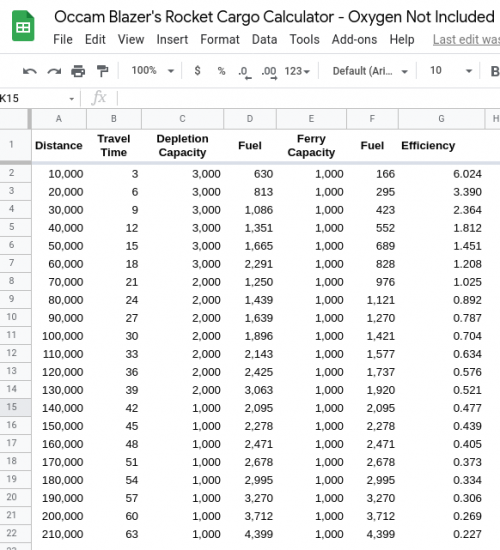This screenshot has height=550, width=500.
Task: Select efficiency cell 0.227
Action: (x=441, y=534)
